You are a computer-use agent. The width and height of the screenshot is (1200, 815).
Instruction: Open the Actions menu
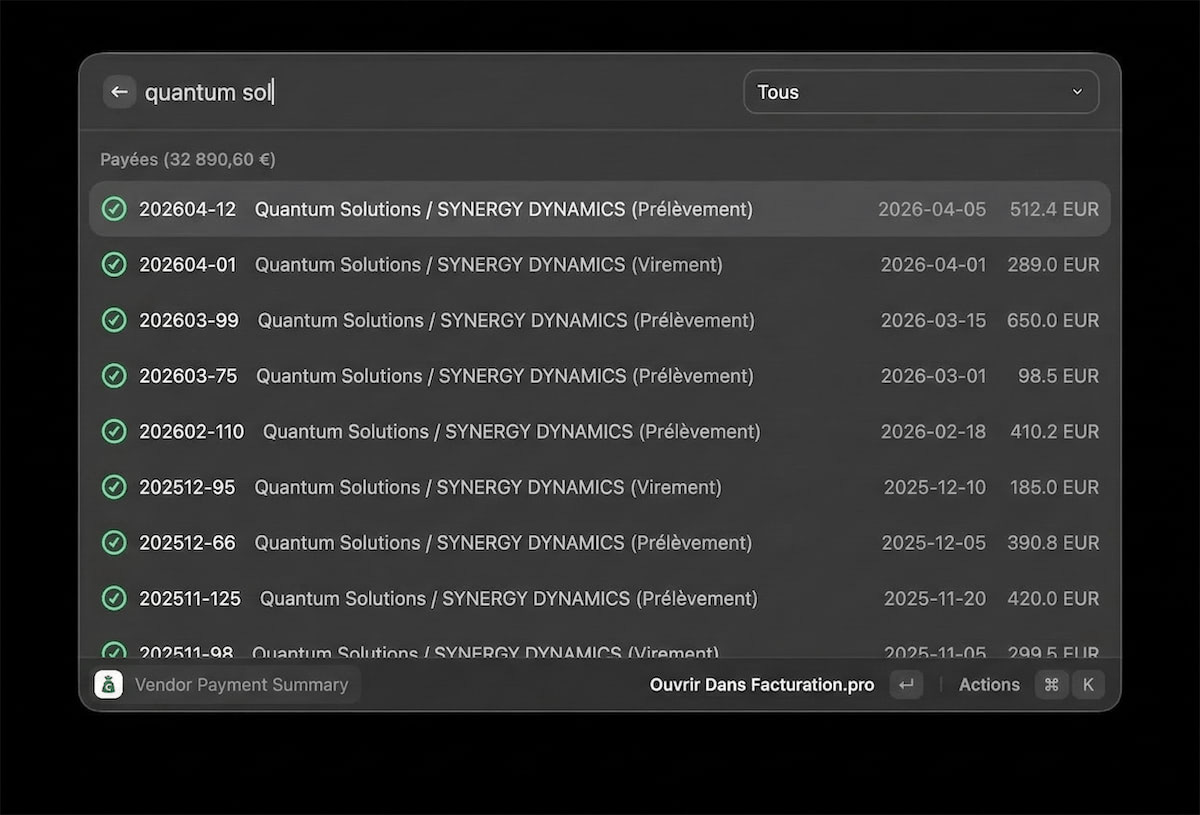989,685
